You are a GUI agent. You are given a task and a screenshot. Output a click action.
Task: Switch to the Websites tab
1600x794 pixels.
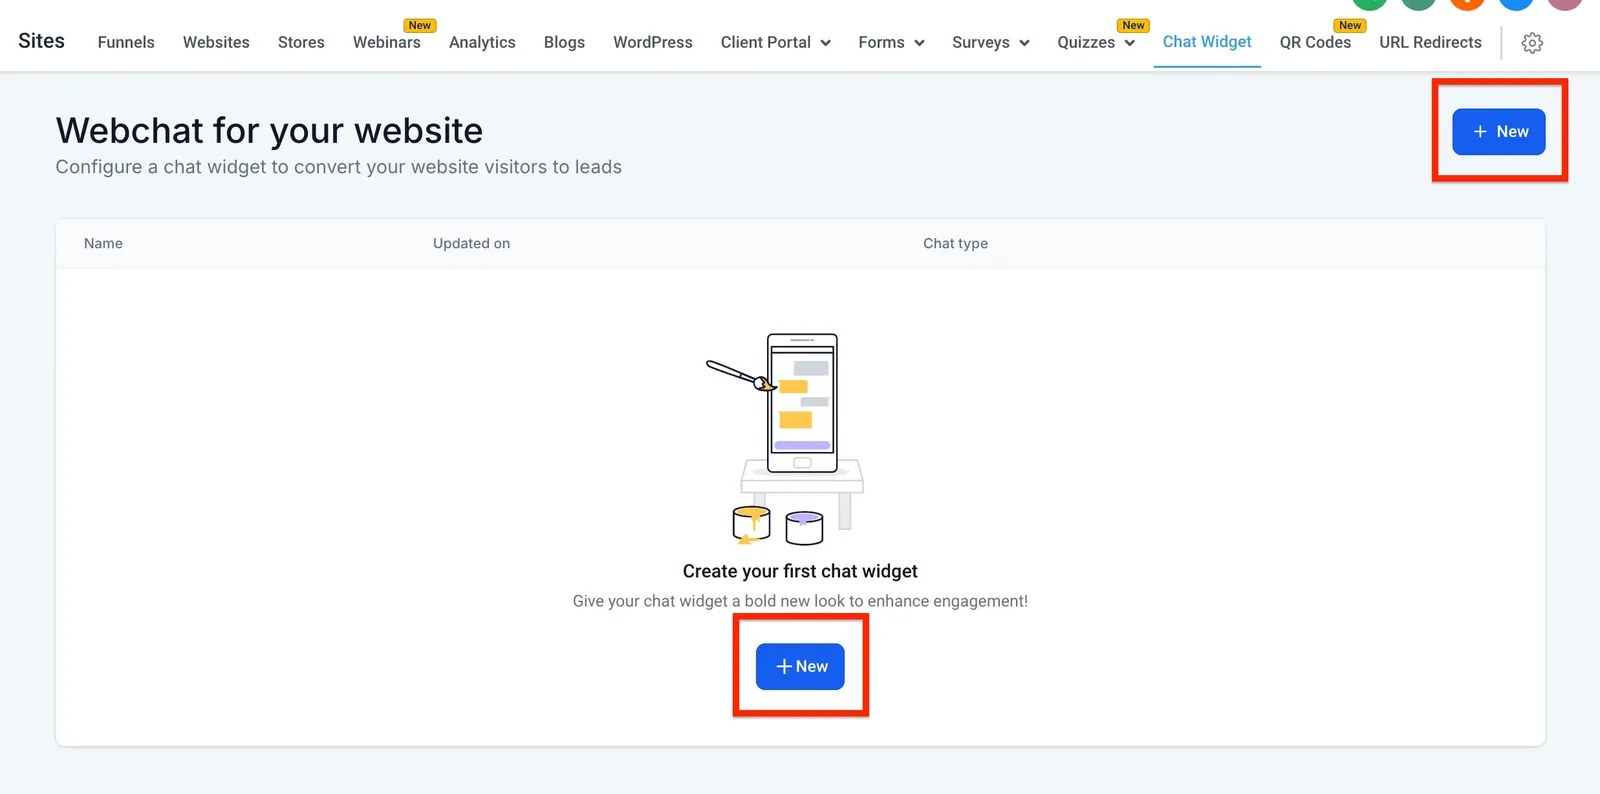(216, 42)
